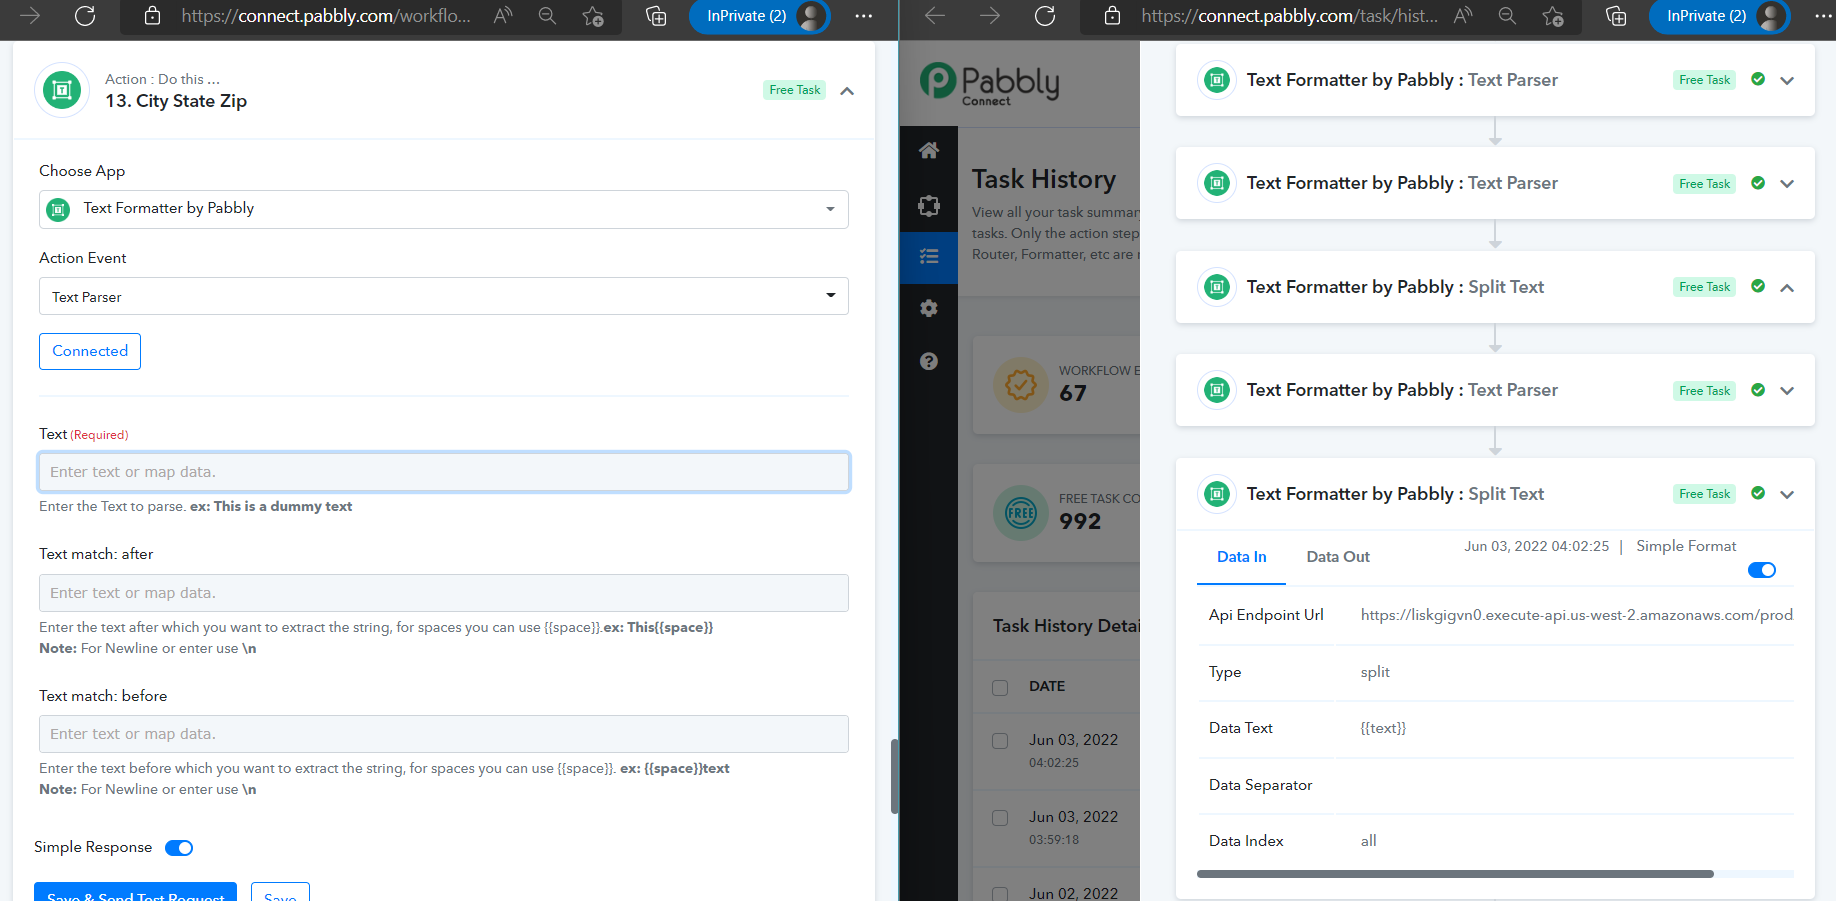
Task: Click the horizontal scrollbar under Data In
Action: 1455,874
